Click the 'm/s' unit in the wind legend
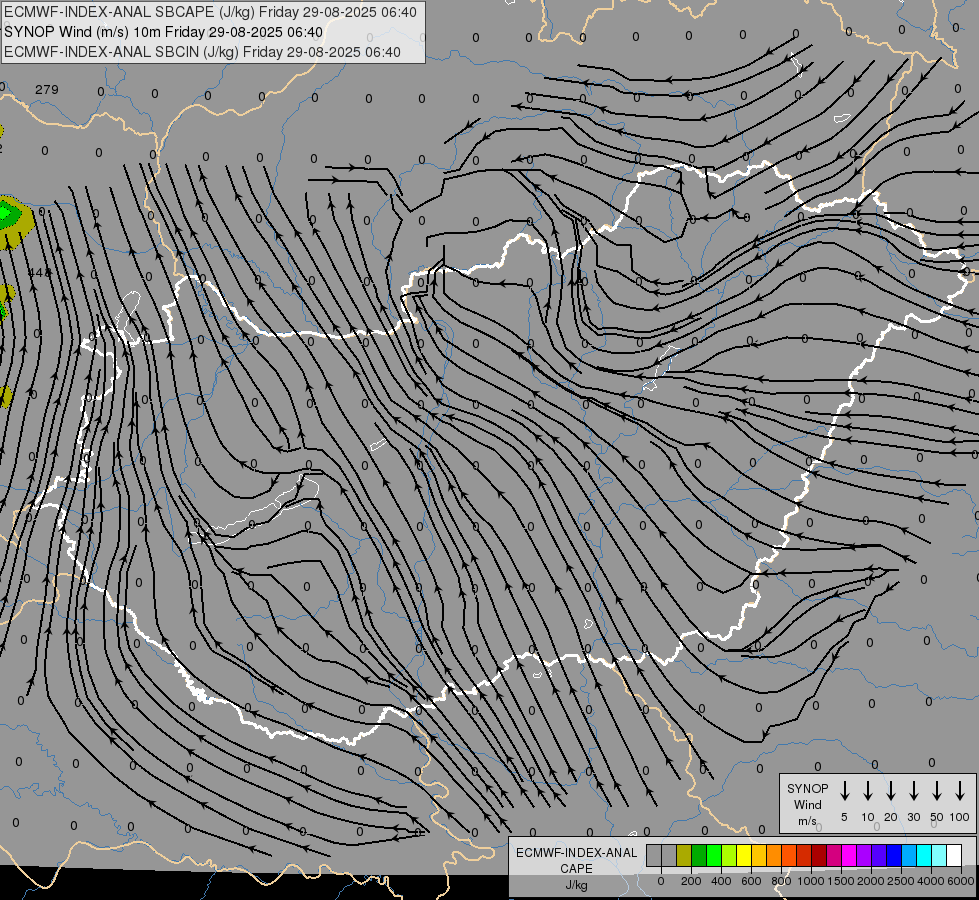 click(x=807, y=821)
